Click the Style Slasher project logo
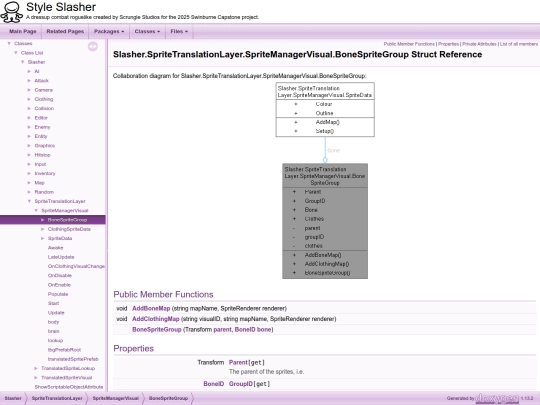Image resolution: width=540 pixels, height=405 pixels. click(x=11, y=11)
